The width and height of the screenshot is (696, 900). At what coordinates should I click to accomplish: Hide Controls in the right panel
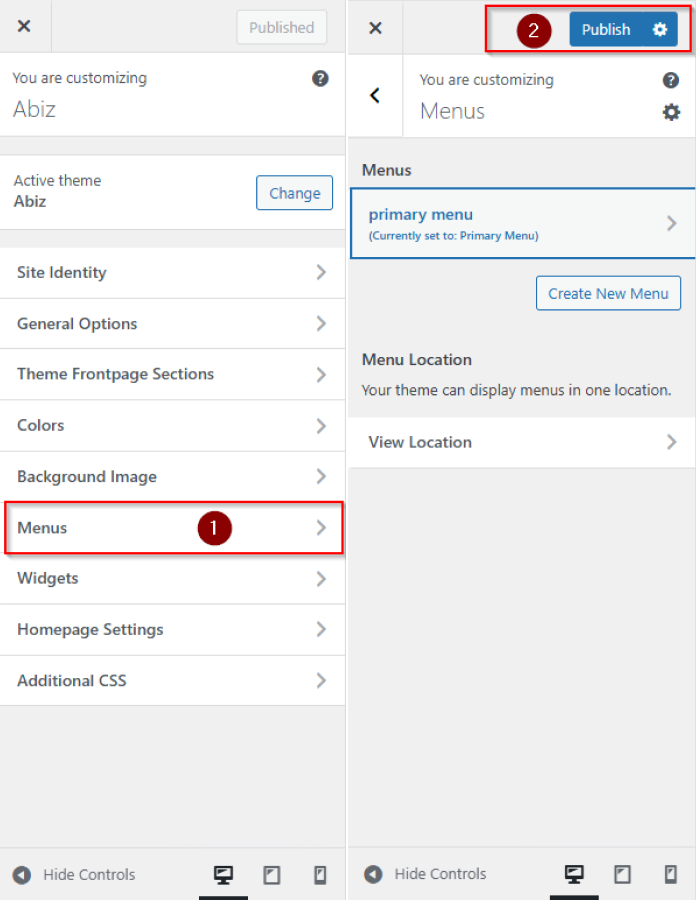426,875
